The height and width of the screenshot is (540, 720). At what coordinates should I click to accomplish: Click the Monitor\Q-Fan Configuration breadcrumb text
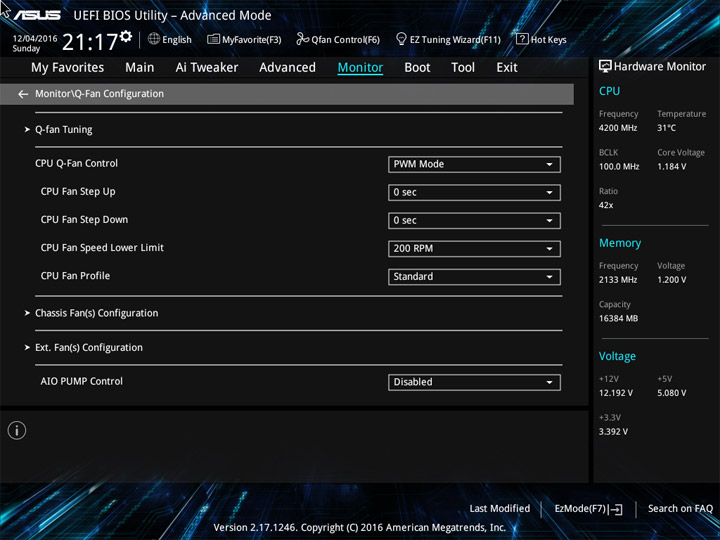click(x=100, y=94)
